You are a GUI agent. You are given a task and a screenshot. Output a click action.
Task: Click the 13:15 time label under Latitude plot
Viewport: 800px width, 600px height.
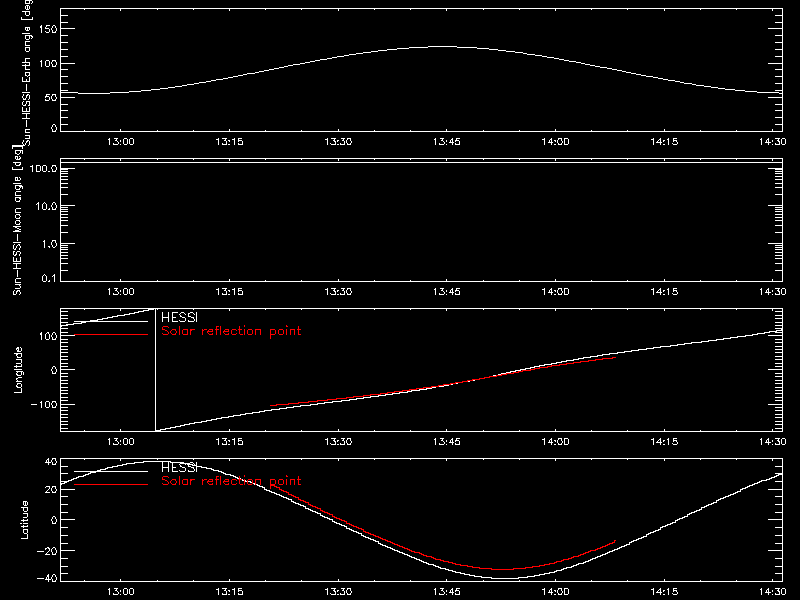coord(230,592)
